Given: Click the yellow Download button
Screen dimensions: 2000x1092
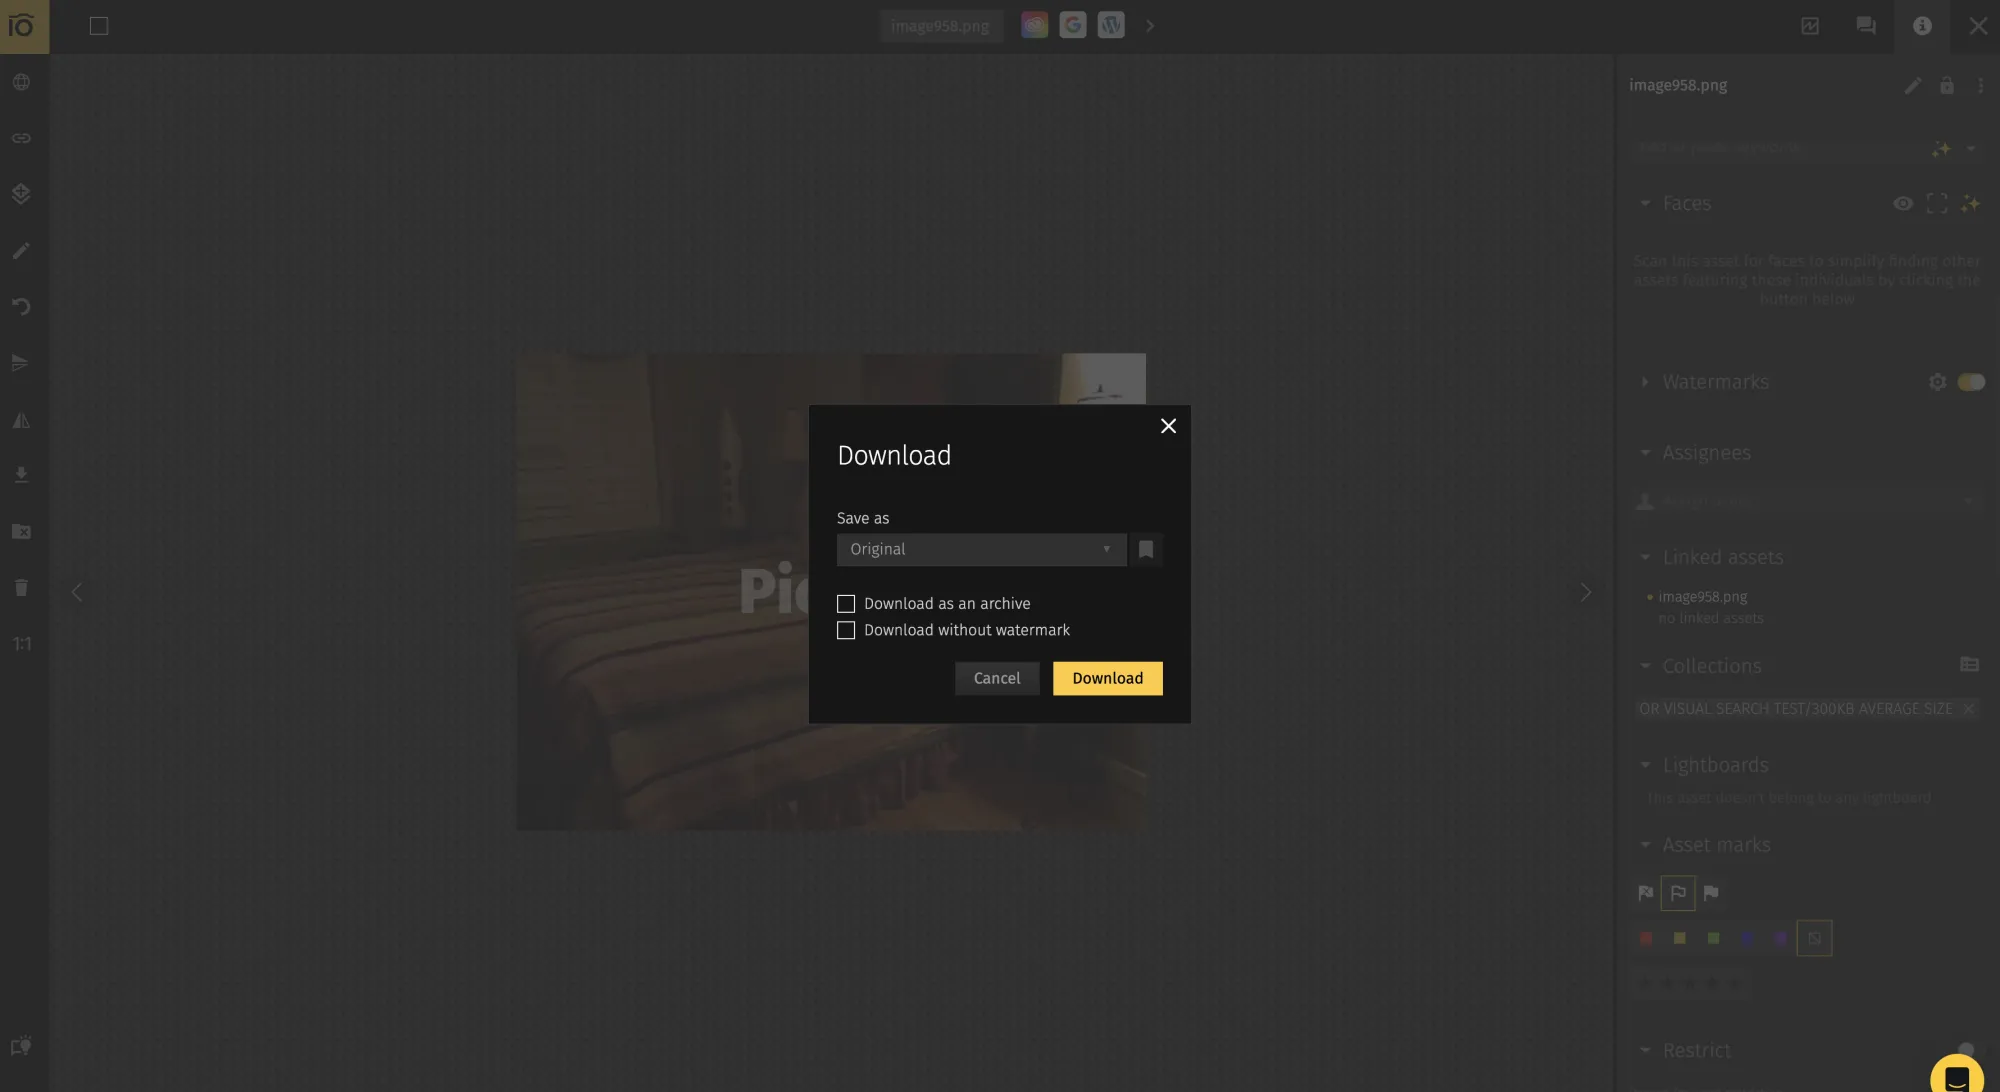Looking at the screenshot, I should point(1107,678).
